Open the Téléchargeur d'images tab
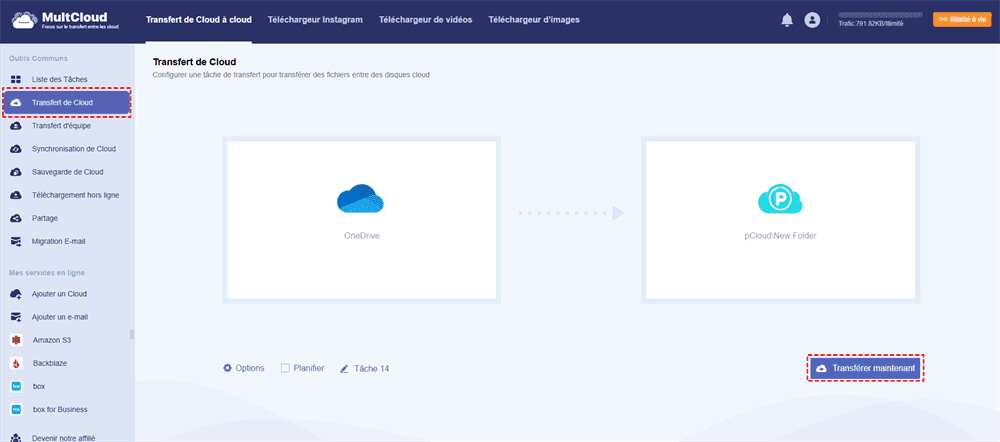1000x442 pixels. pyautogui.click(x=534, y=20)
